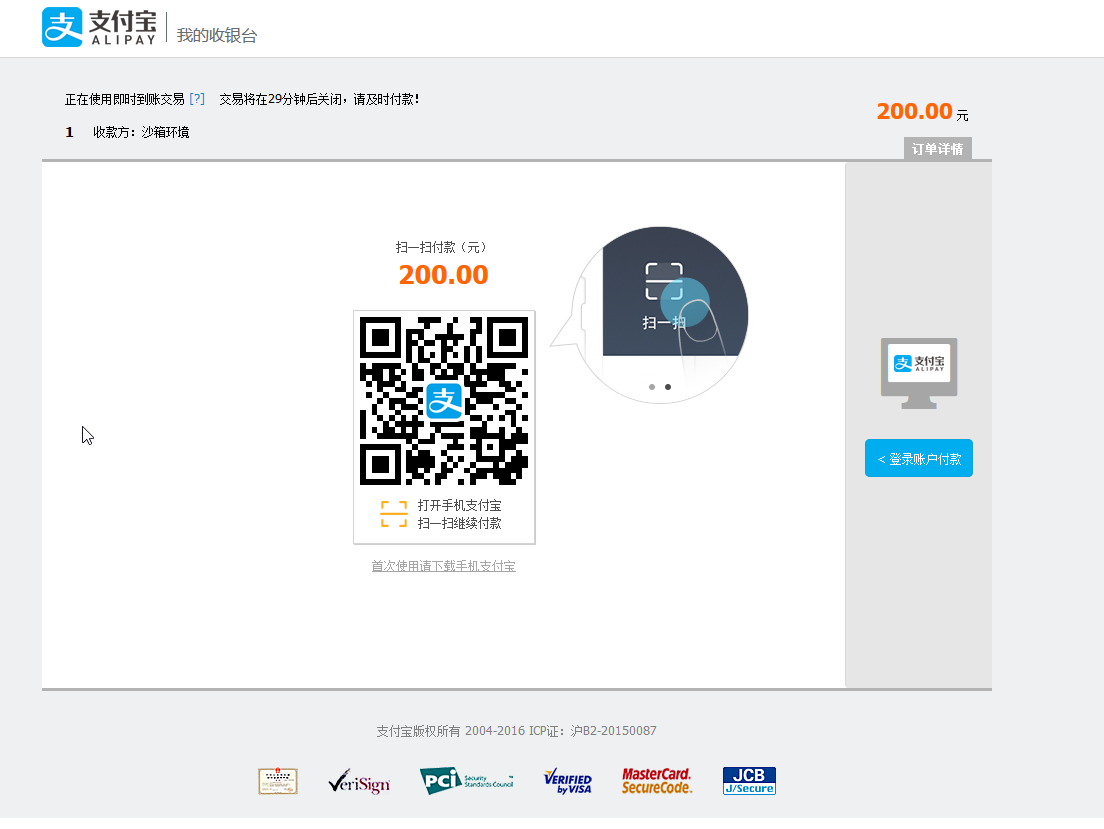The image size is (1104, 829).
Task: Click the PCI Security Standards Council badge
Action: coord(467,780)
